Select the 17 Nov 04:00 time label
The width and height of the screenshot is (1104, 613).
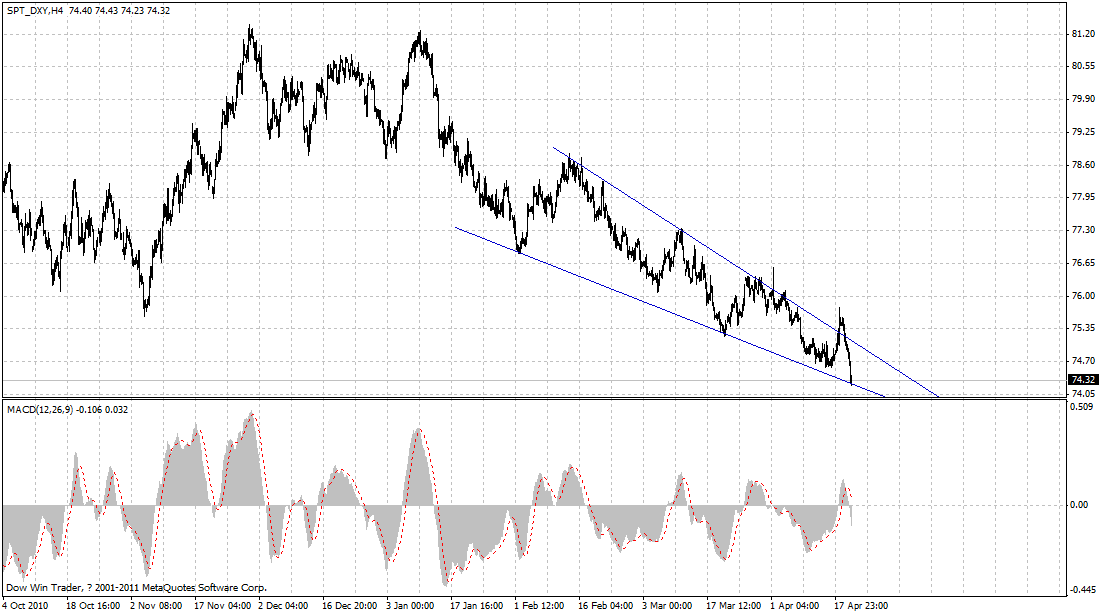pyautogui.click(x=222, y=605)
